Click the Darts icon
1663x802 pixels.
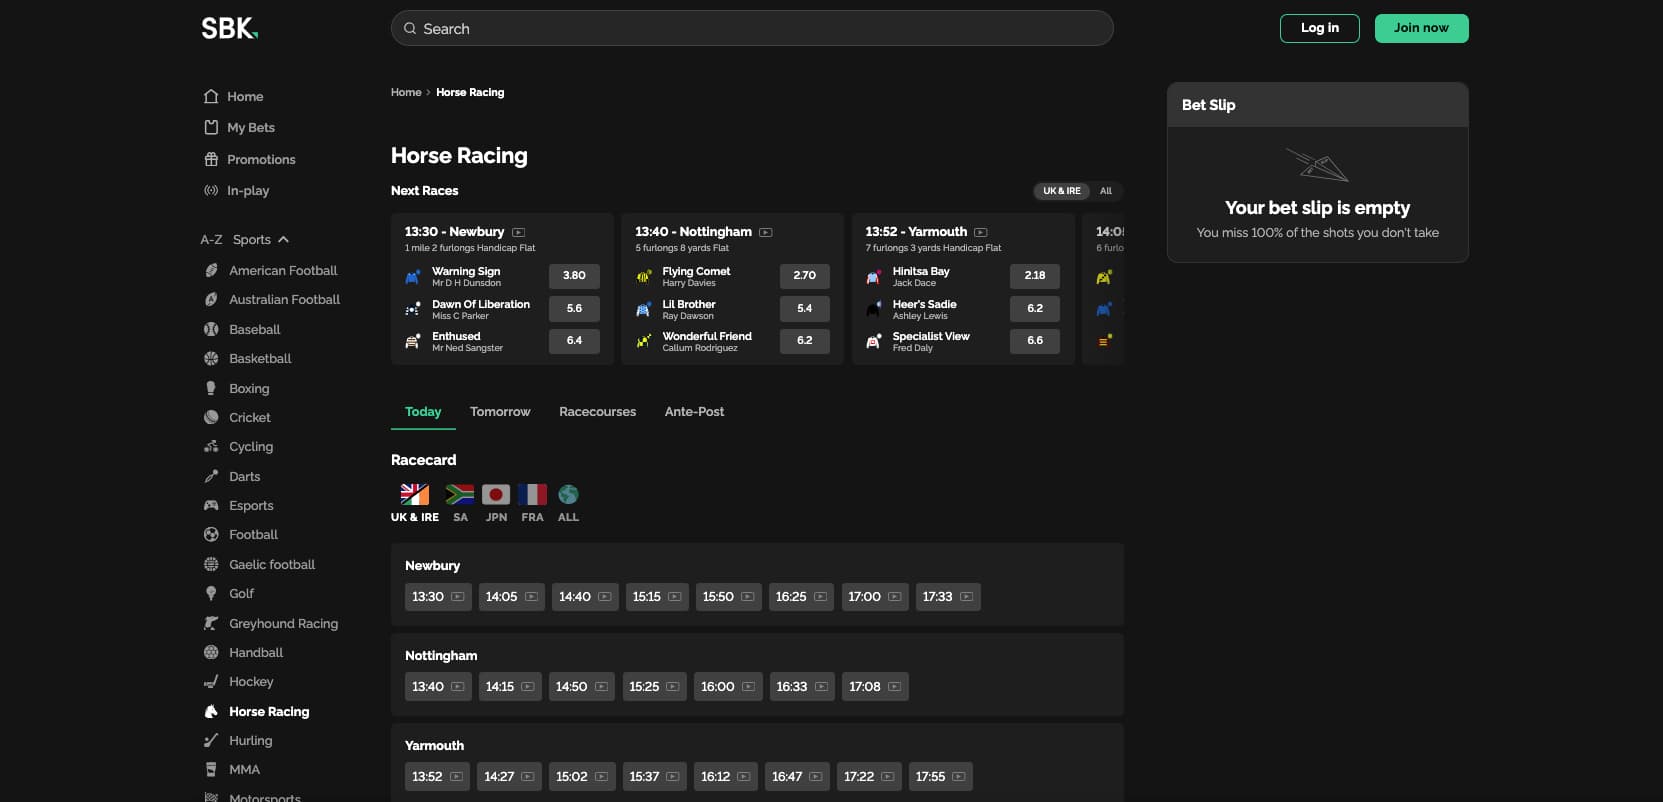click(x=211, y=477)
